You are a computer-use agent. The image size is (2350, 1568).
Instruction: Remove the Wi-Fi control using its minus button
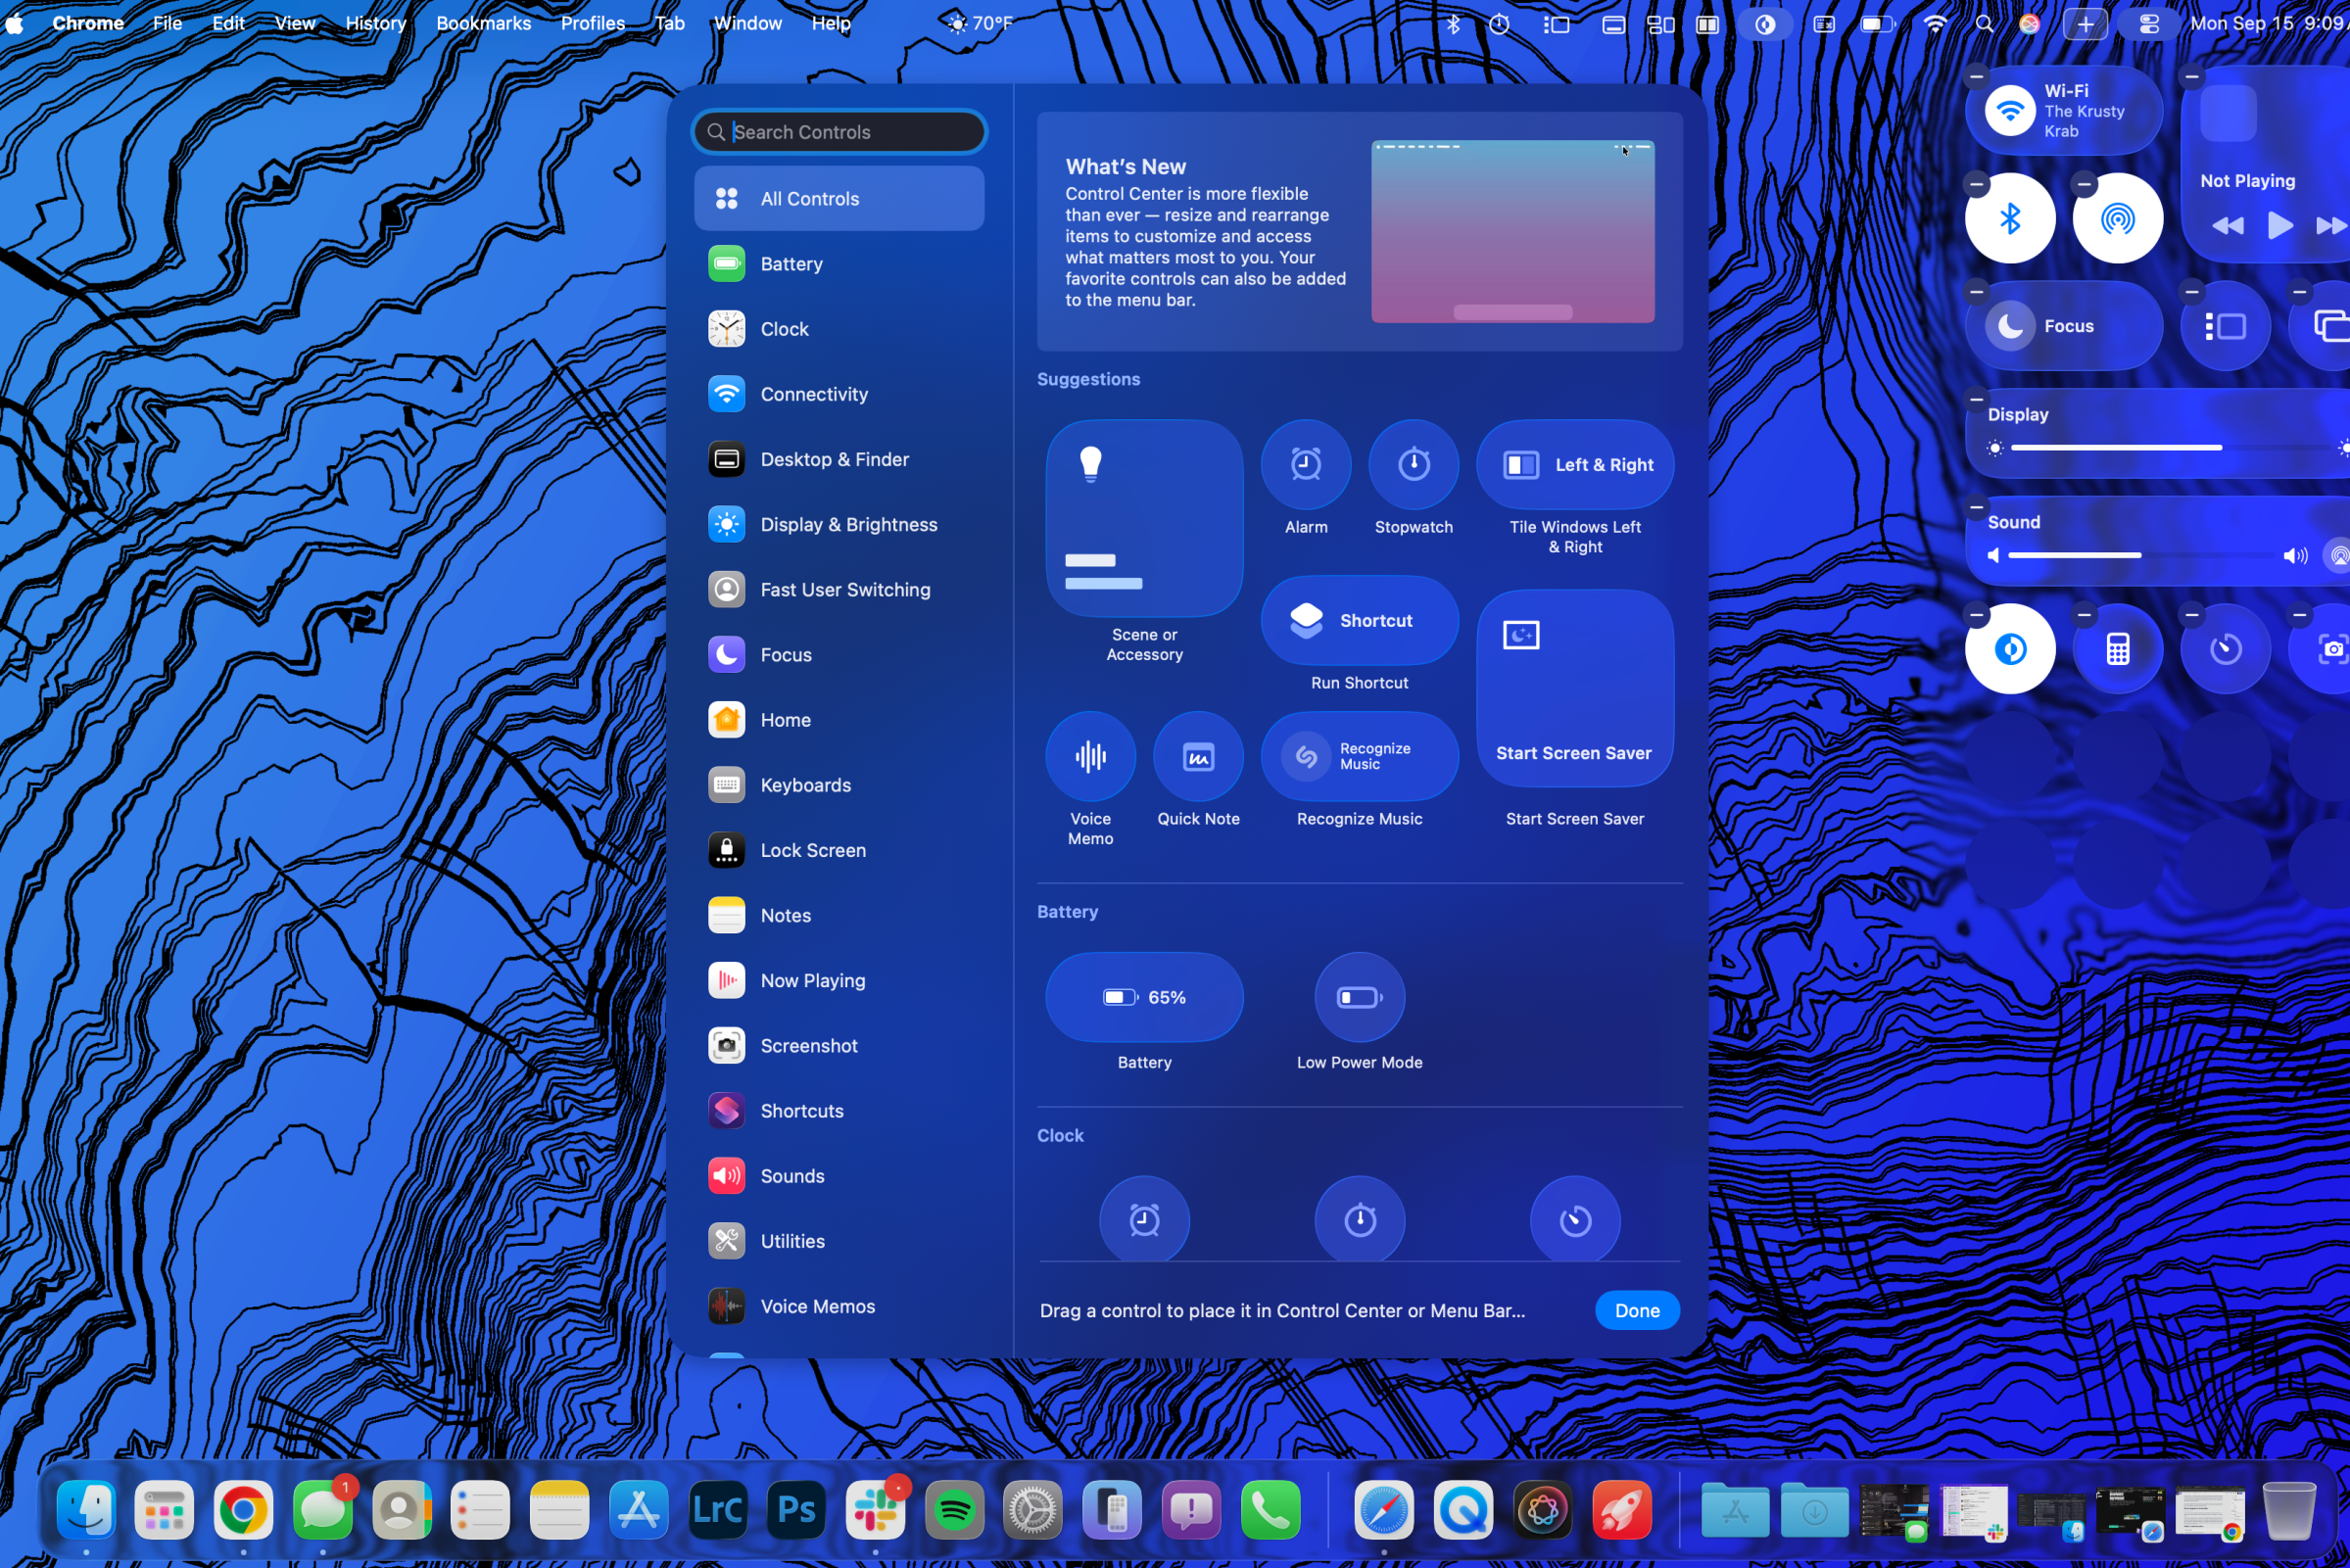(1976, 76)
